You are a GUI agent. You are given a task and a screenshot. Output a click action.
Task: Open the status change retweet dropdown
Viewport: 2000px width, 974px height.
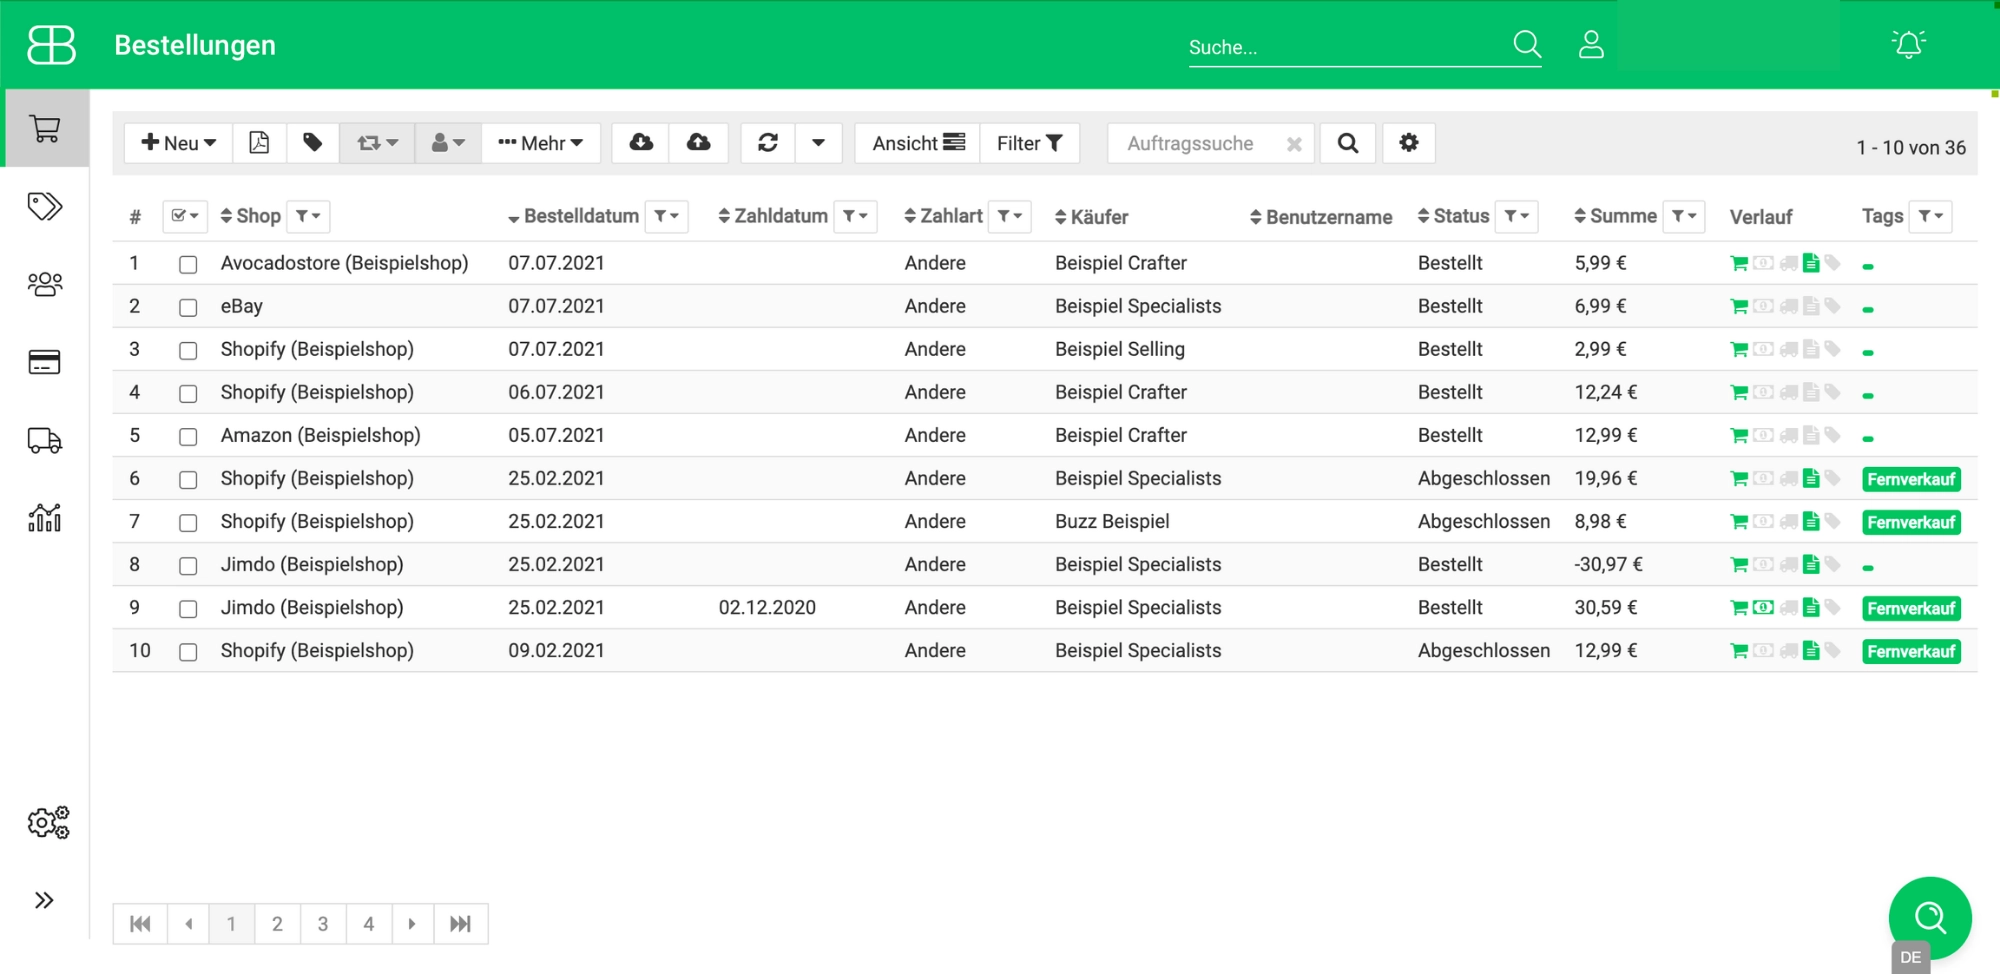[x=377, y=143]
